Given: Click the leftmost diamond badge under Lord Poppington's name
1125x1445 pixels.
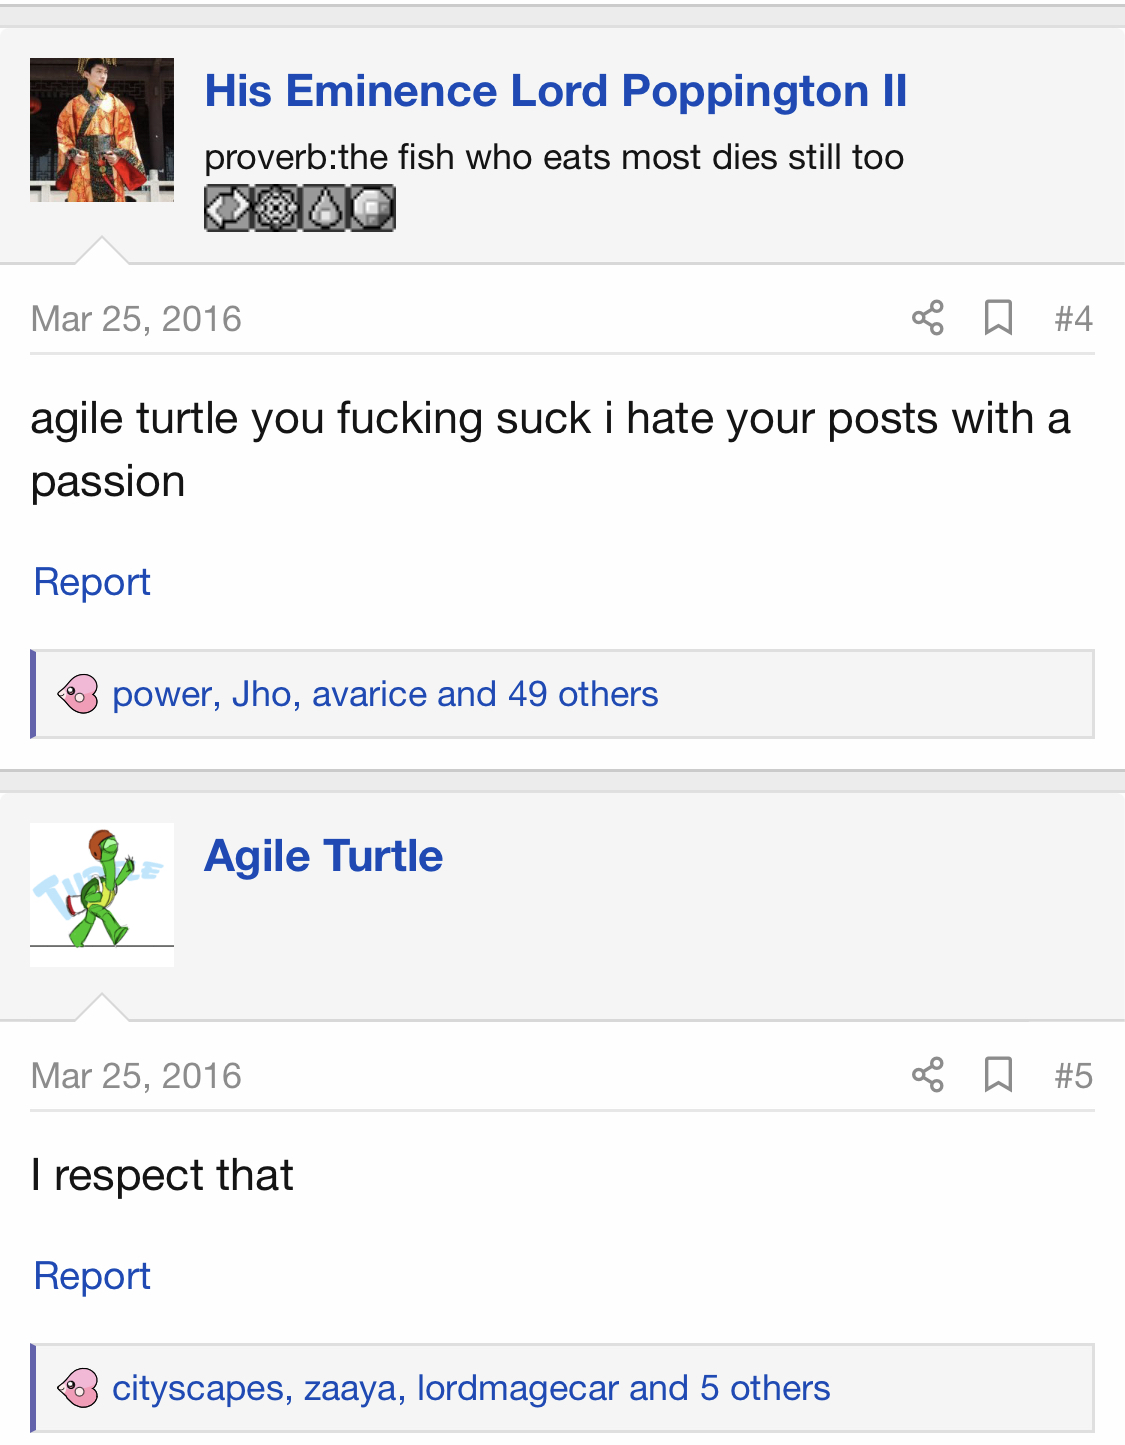Looking at the screenshot, I should coord(228,209).
